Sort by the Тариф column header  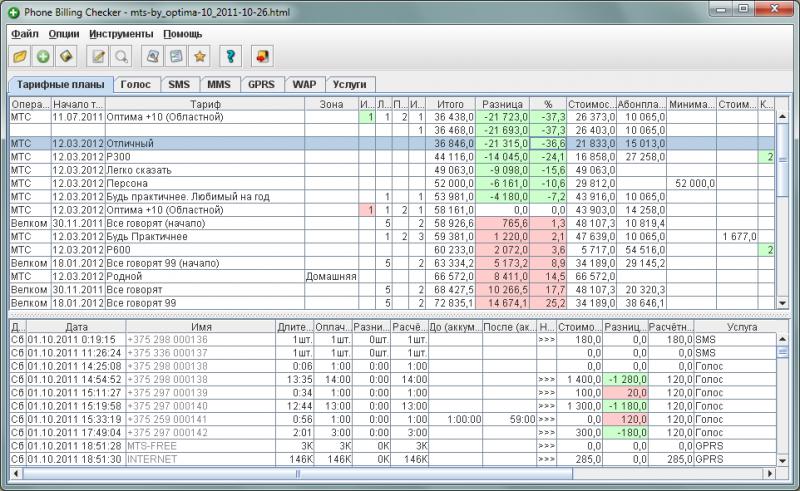pos(205,104)
